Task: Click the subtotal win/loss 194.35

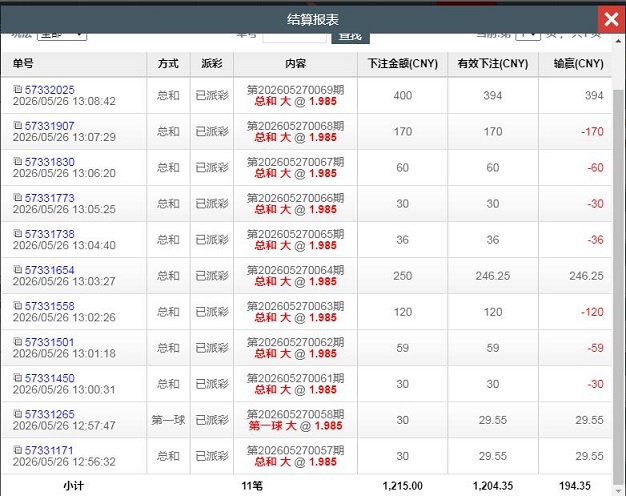Action: (574, 486)
